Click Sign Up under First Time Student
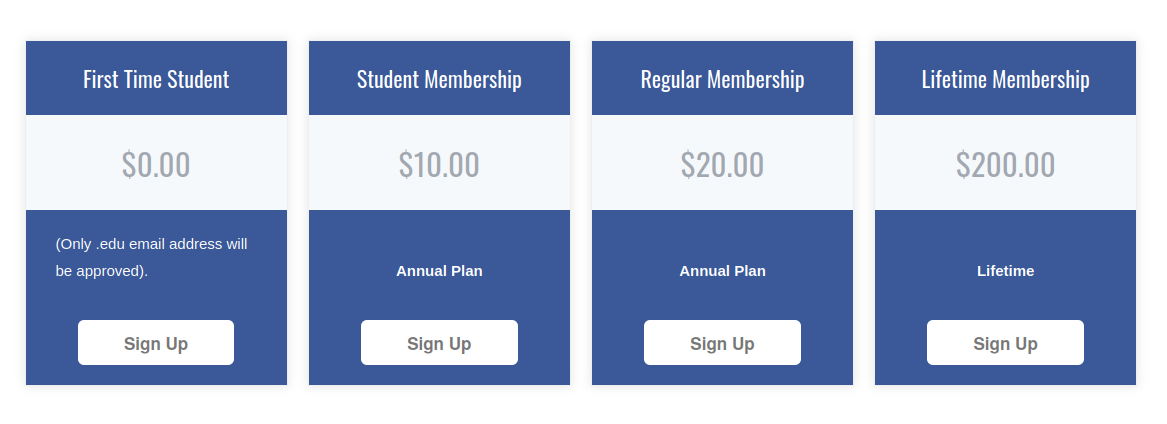This screenshot has height=424, width=1167. click(x=156, y=343)
